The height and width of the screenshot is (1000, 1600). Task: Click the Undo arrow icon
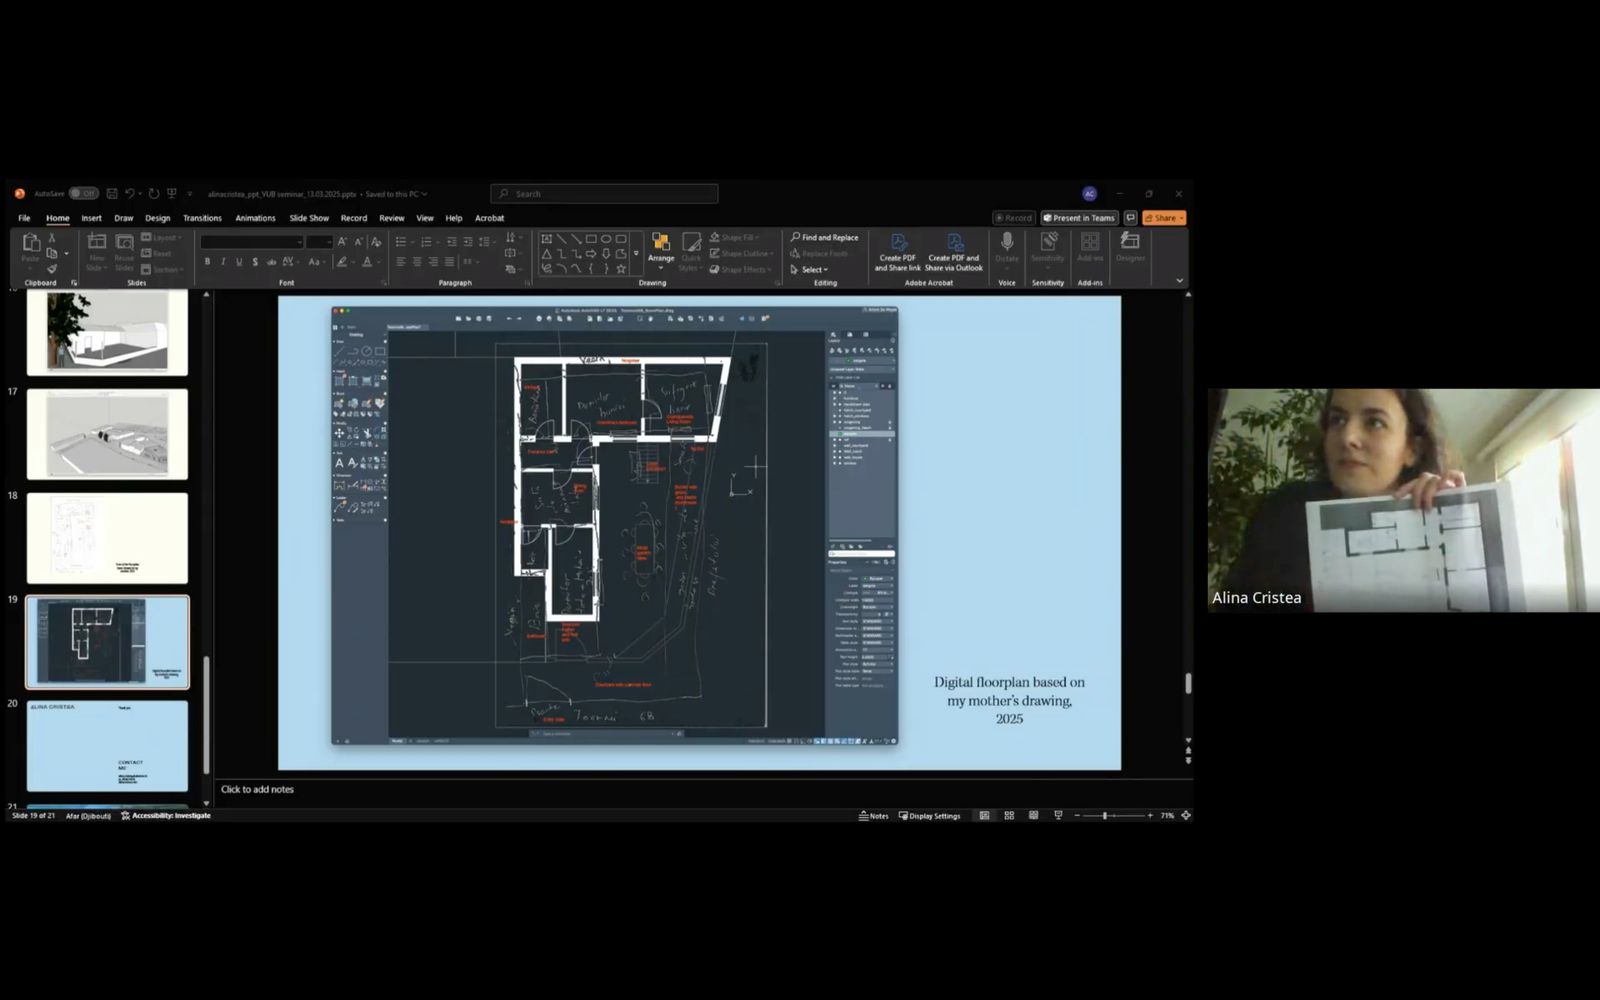130,194
